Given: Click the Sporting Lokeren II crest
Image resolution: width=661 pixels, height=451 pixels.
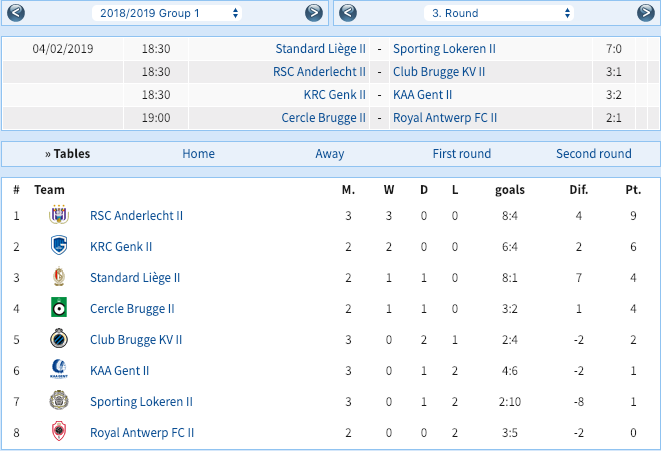Looking at the screenshot, I should click(59, 401).
